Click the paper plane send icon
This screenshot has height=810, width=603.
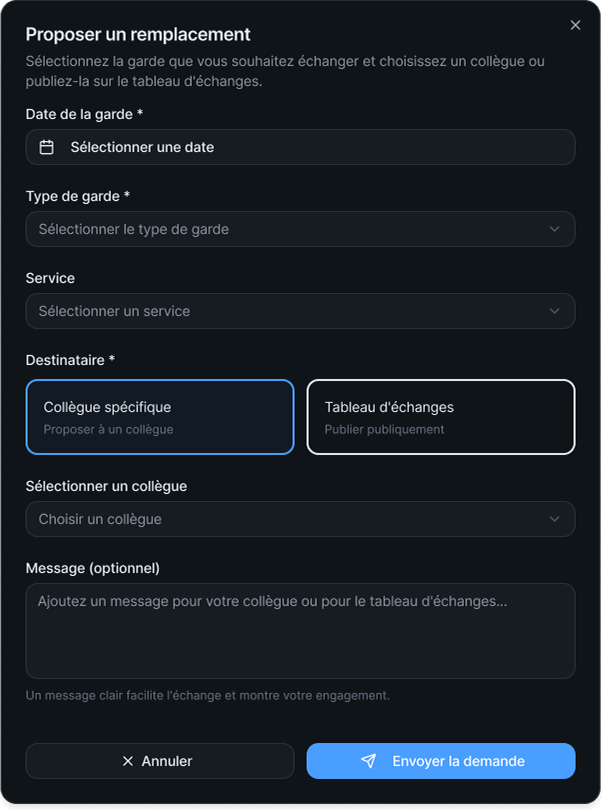click(369, 761)
